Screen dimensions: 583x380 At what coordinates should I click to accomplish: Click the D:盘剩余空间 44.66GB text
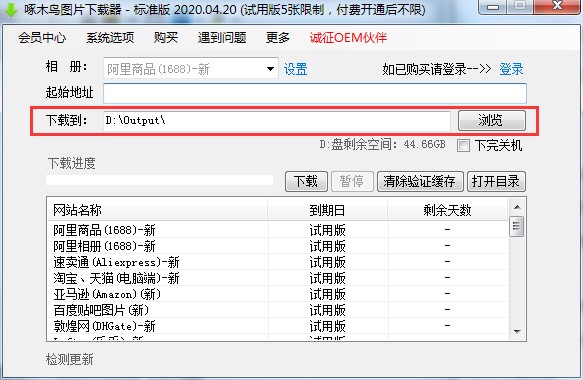point(382,144)
